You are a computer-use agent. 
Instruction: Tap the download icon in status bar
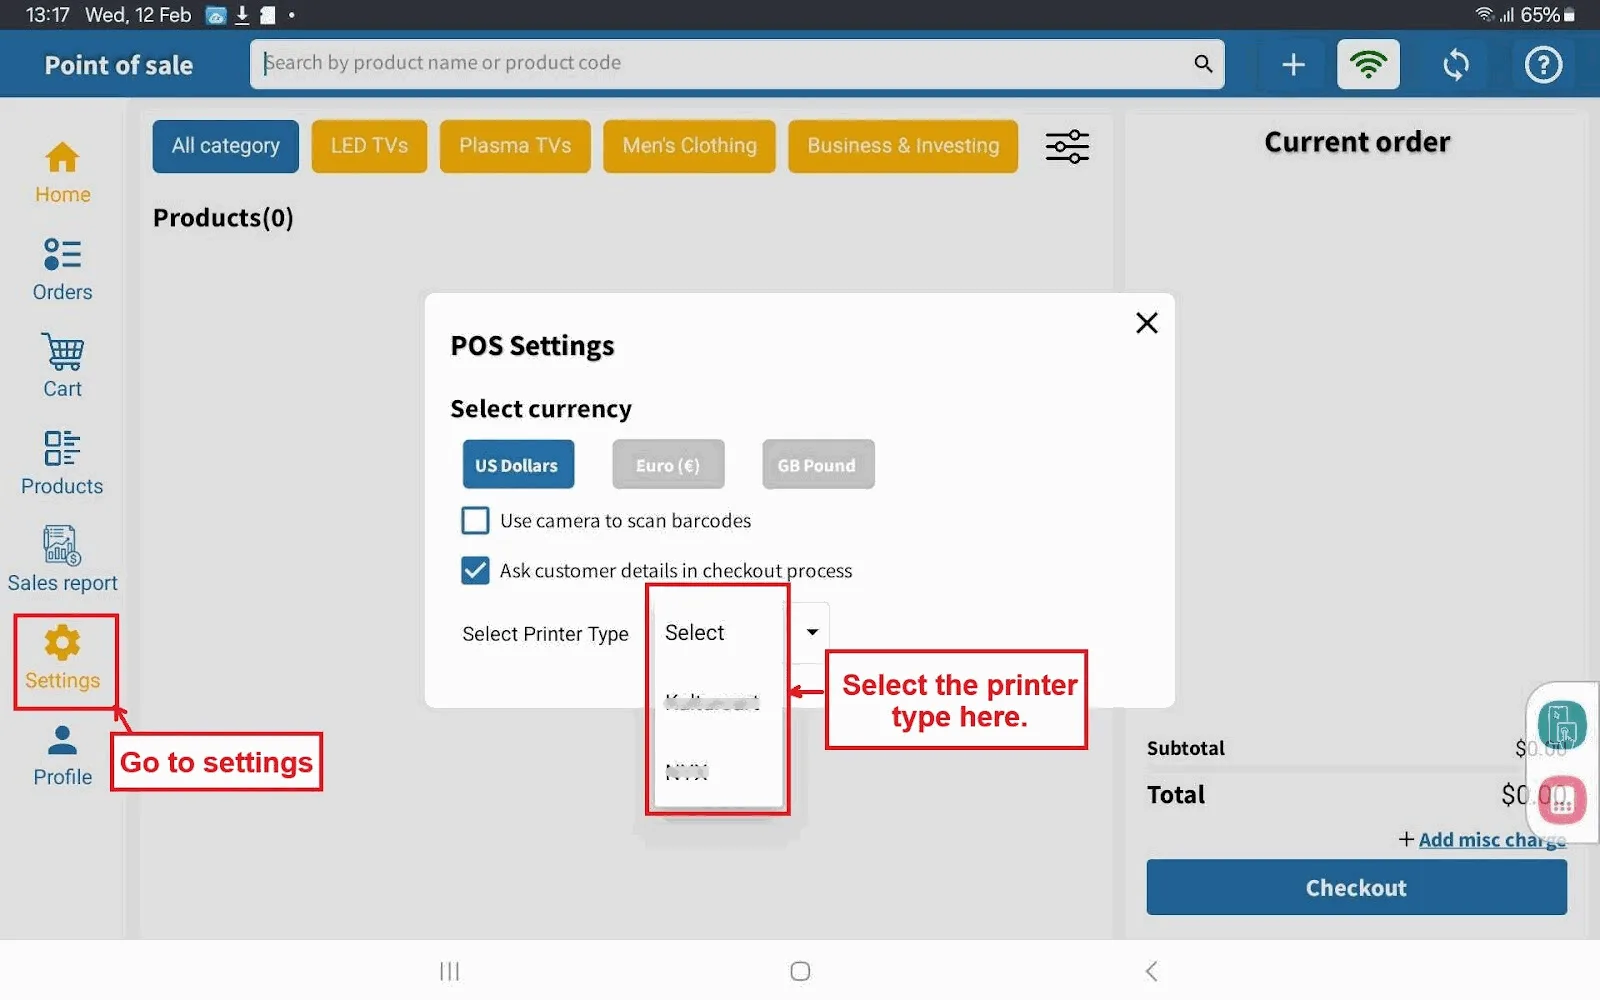tap(242, 15)
